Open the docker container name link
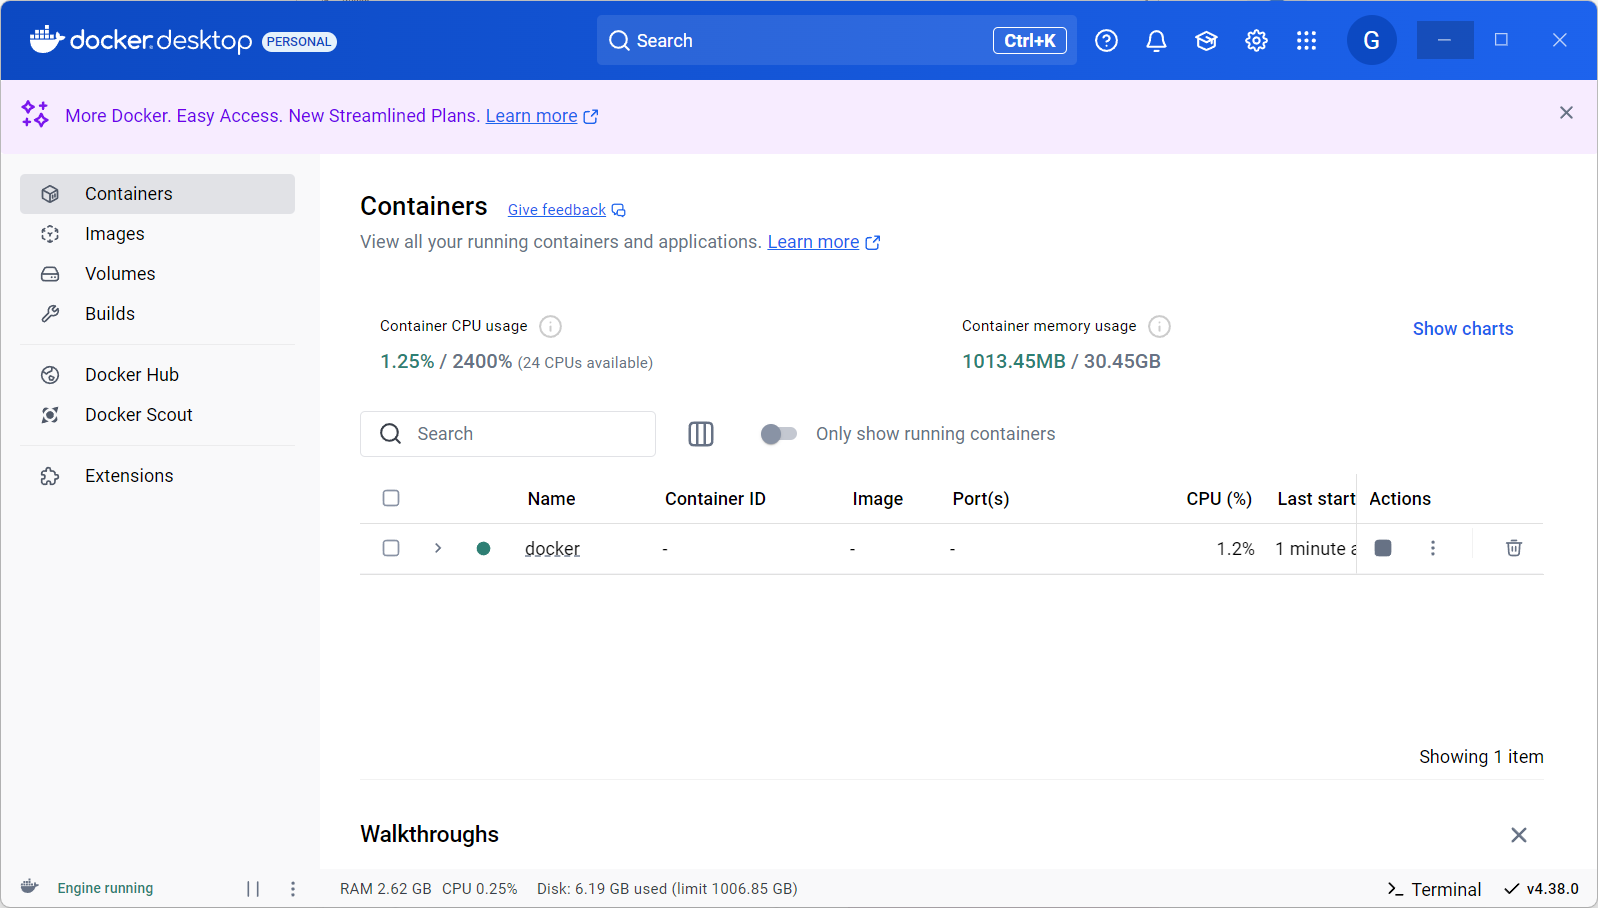This screenshot has height=908, width=1598. point(552,549)
